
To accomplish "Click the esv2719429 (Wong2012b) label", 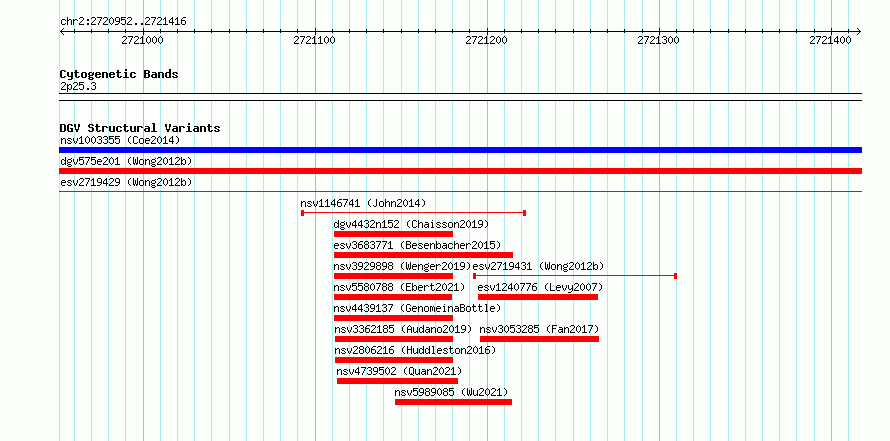I will (x=126, y=182).
